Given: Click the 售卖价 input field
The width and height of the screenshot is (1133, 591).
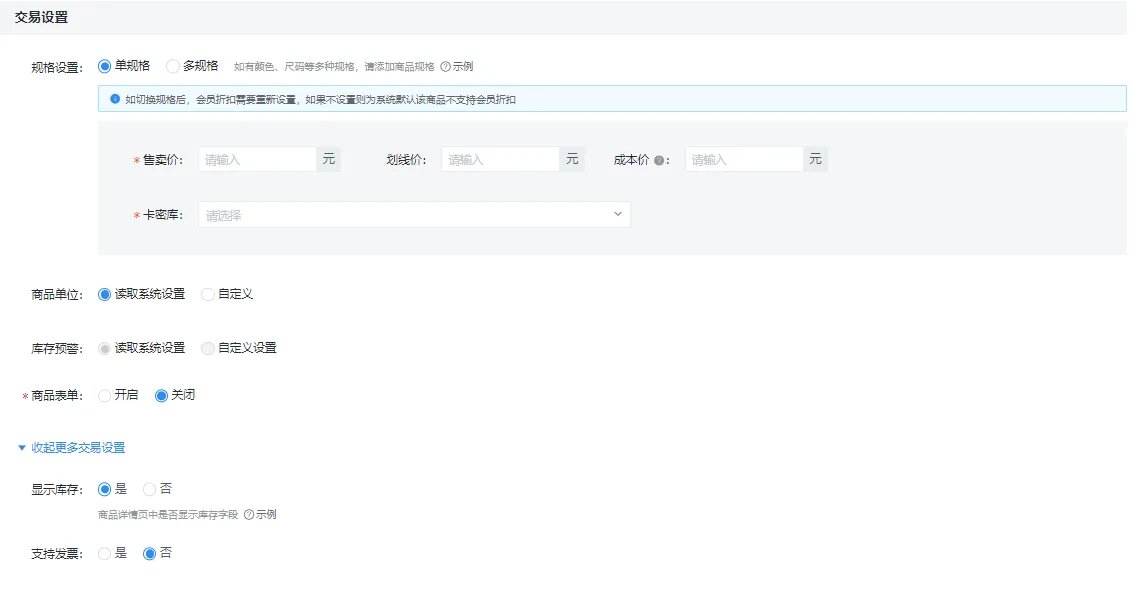Looking at the screenshot, I should pyautogui.click(x=256, y=160).
